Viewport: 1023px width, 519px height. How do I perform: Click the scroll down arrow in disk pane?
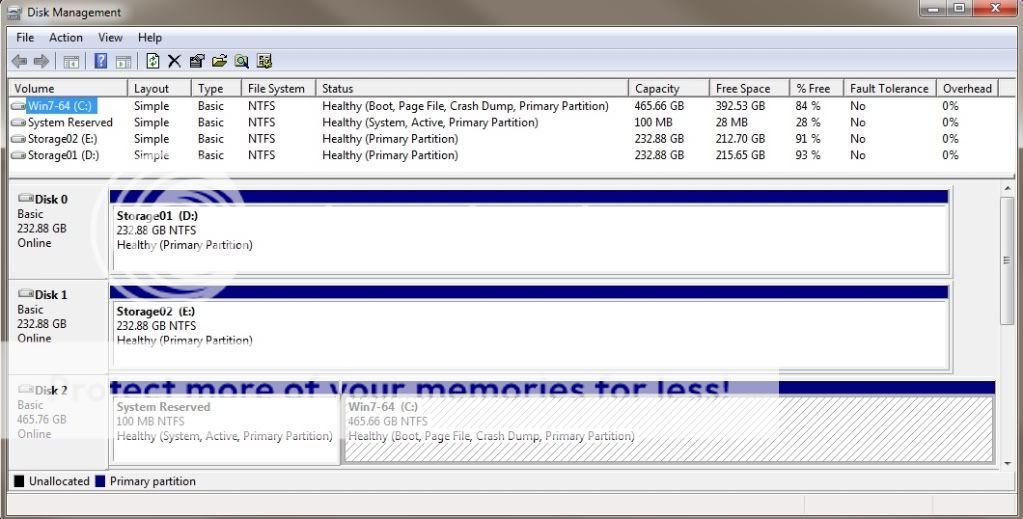click(1007, 462)
